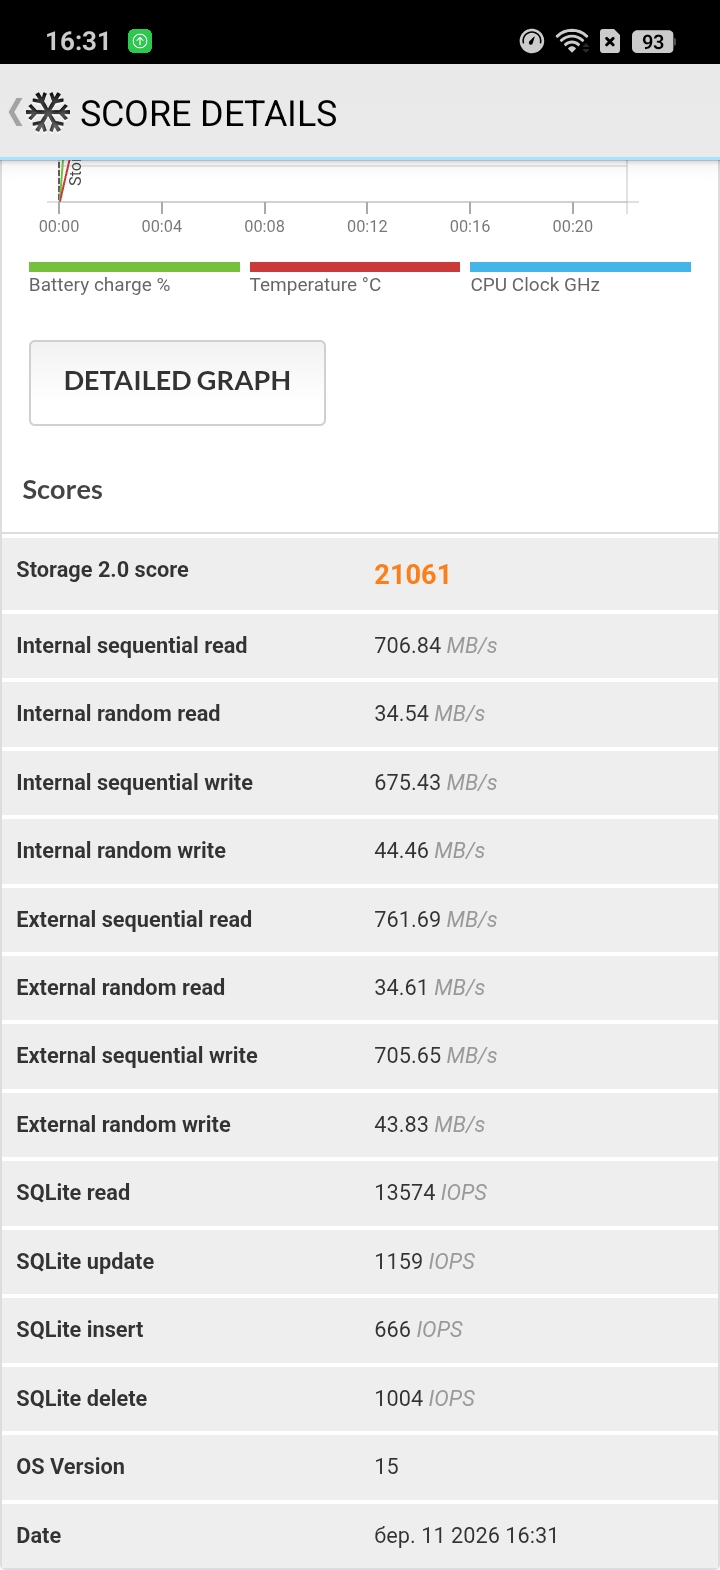Tap the Date row at bottom
The width and height of the screenshot is (720, 1570).
360,1535
